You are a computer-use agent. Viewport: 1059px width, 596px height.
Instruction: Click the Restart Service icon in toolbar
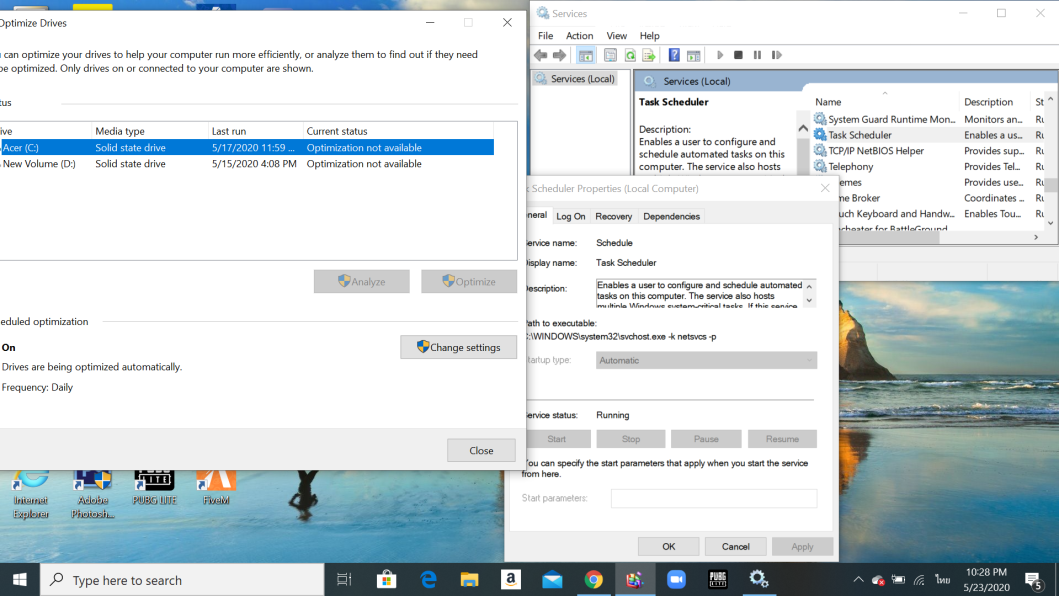(777, 55)
